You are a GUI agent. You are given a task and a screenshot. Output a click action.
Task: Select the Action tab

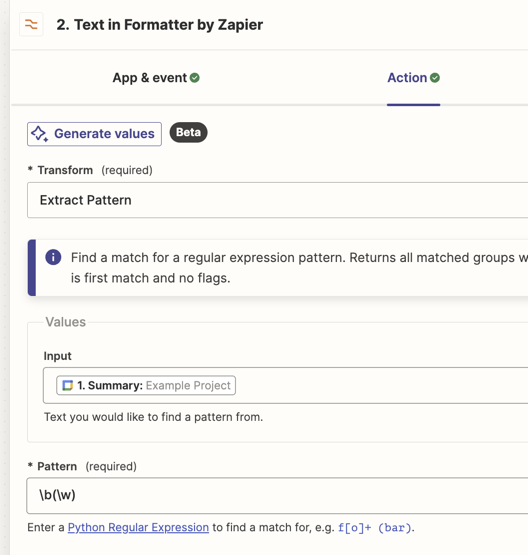[x=413, y=78]
